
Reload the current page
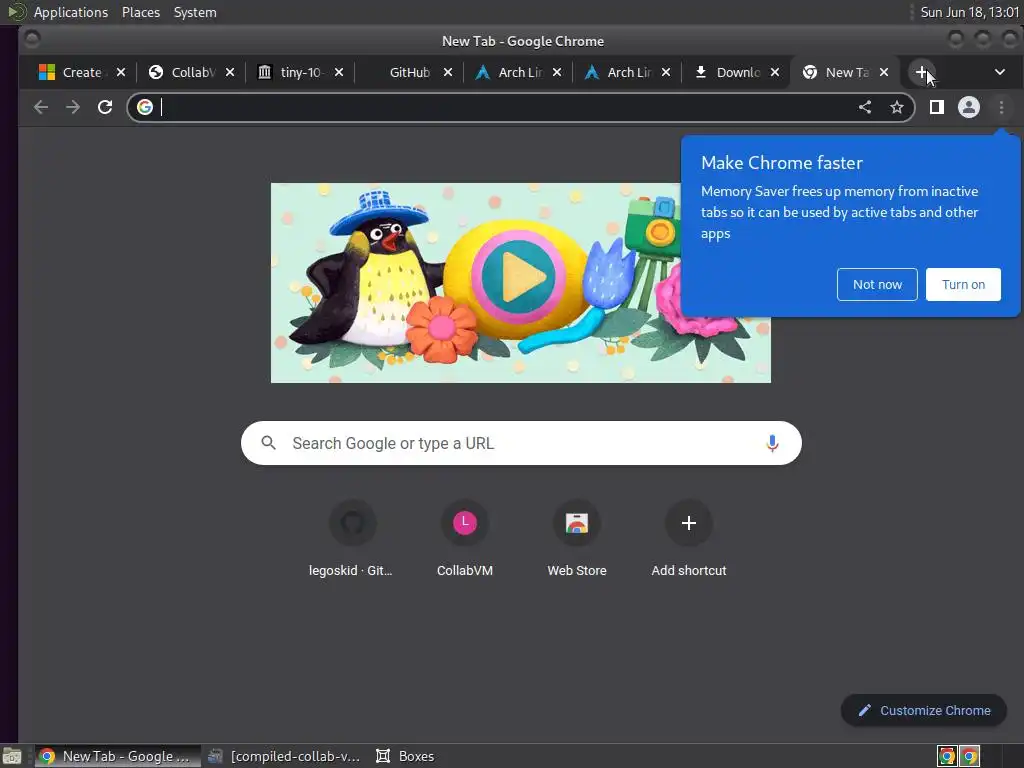(x=104, y=107)
